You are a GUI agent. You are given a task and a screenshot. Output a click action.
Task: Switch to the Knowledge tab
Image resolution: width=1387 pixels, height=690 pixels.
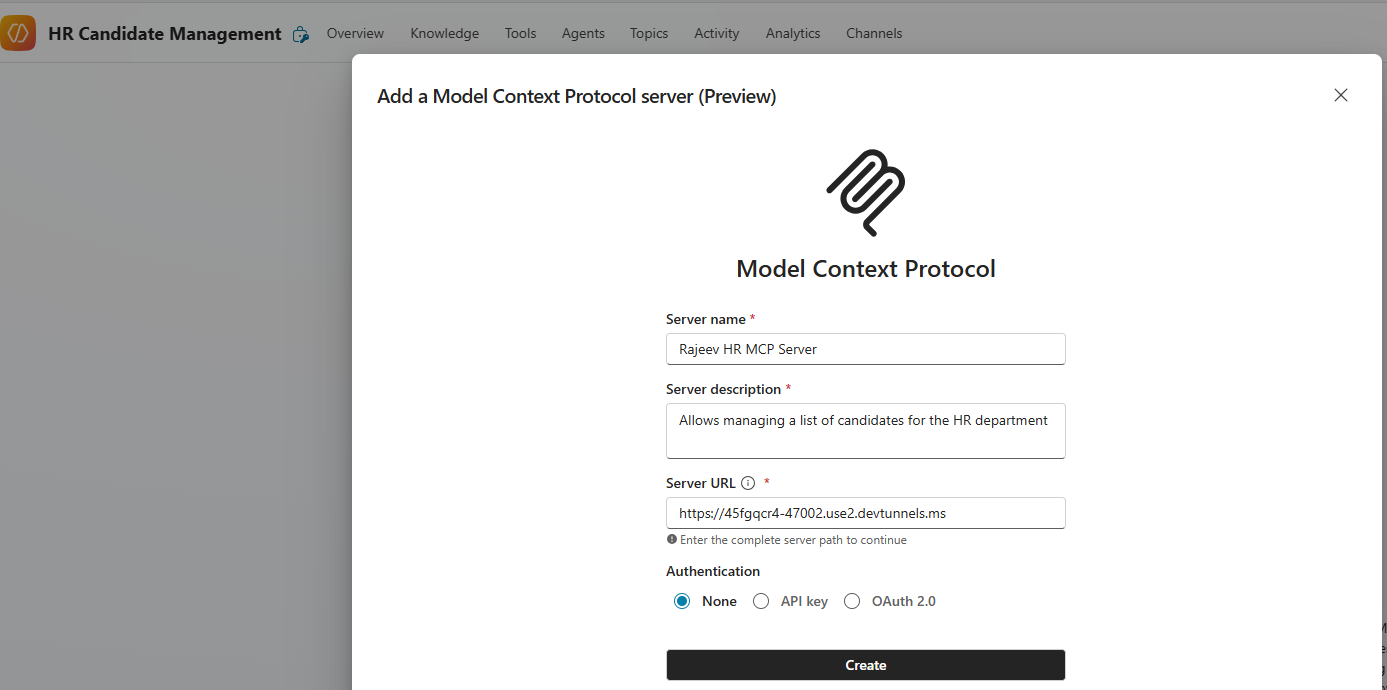(444, 33)
